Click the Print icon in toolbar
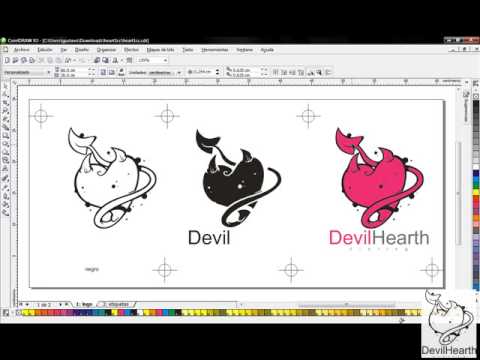 (32, 60)
